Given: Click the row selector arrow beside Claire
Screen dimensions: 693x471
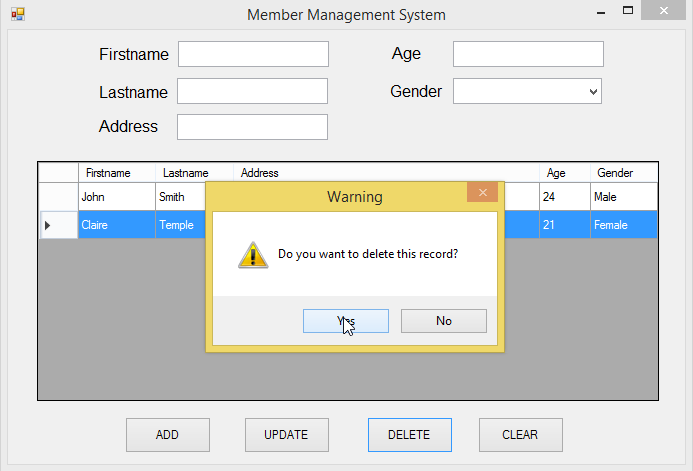Looking at the screenshot, I should [48, 225].
